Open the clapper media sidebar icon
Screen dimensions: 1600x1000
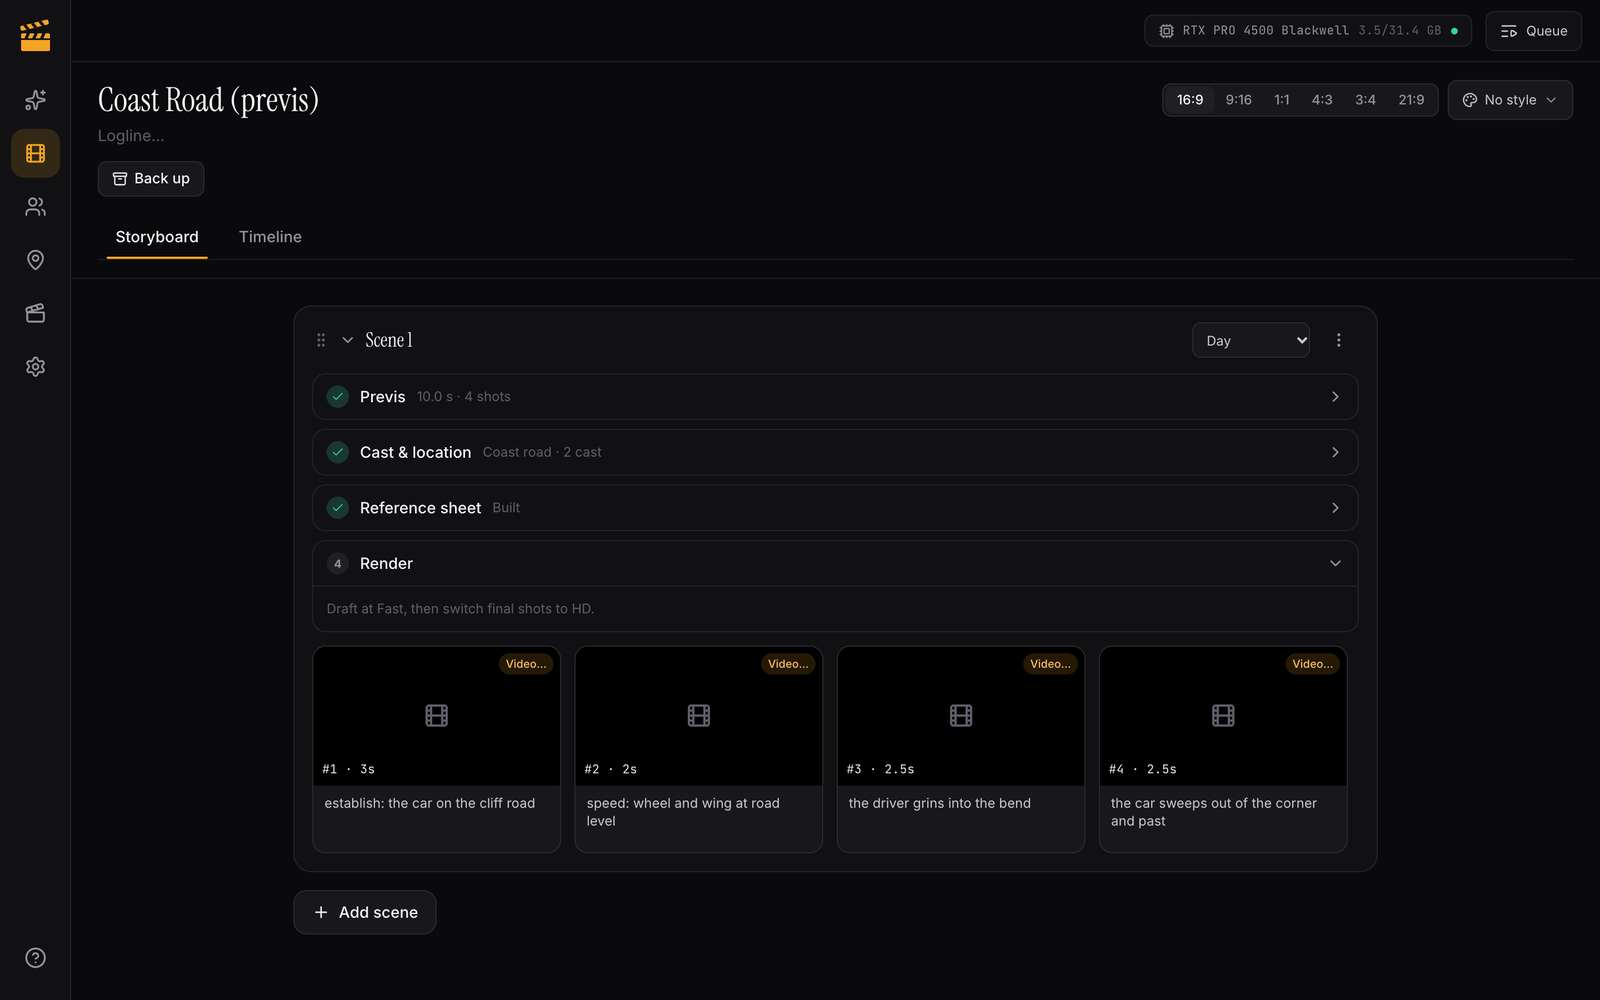[35, 313]
